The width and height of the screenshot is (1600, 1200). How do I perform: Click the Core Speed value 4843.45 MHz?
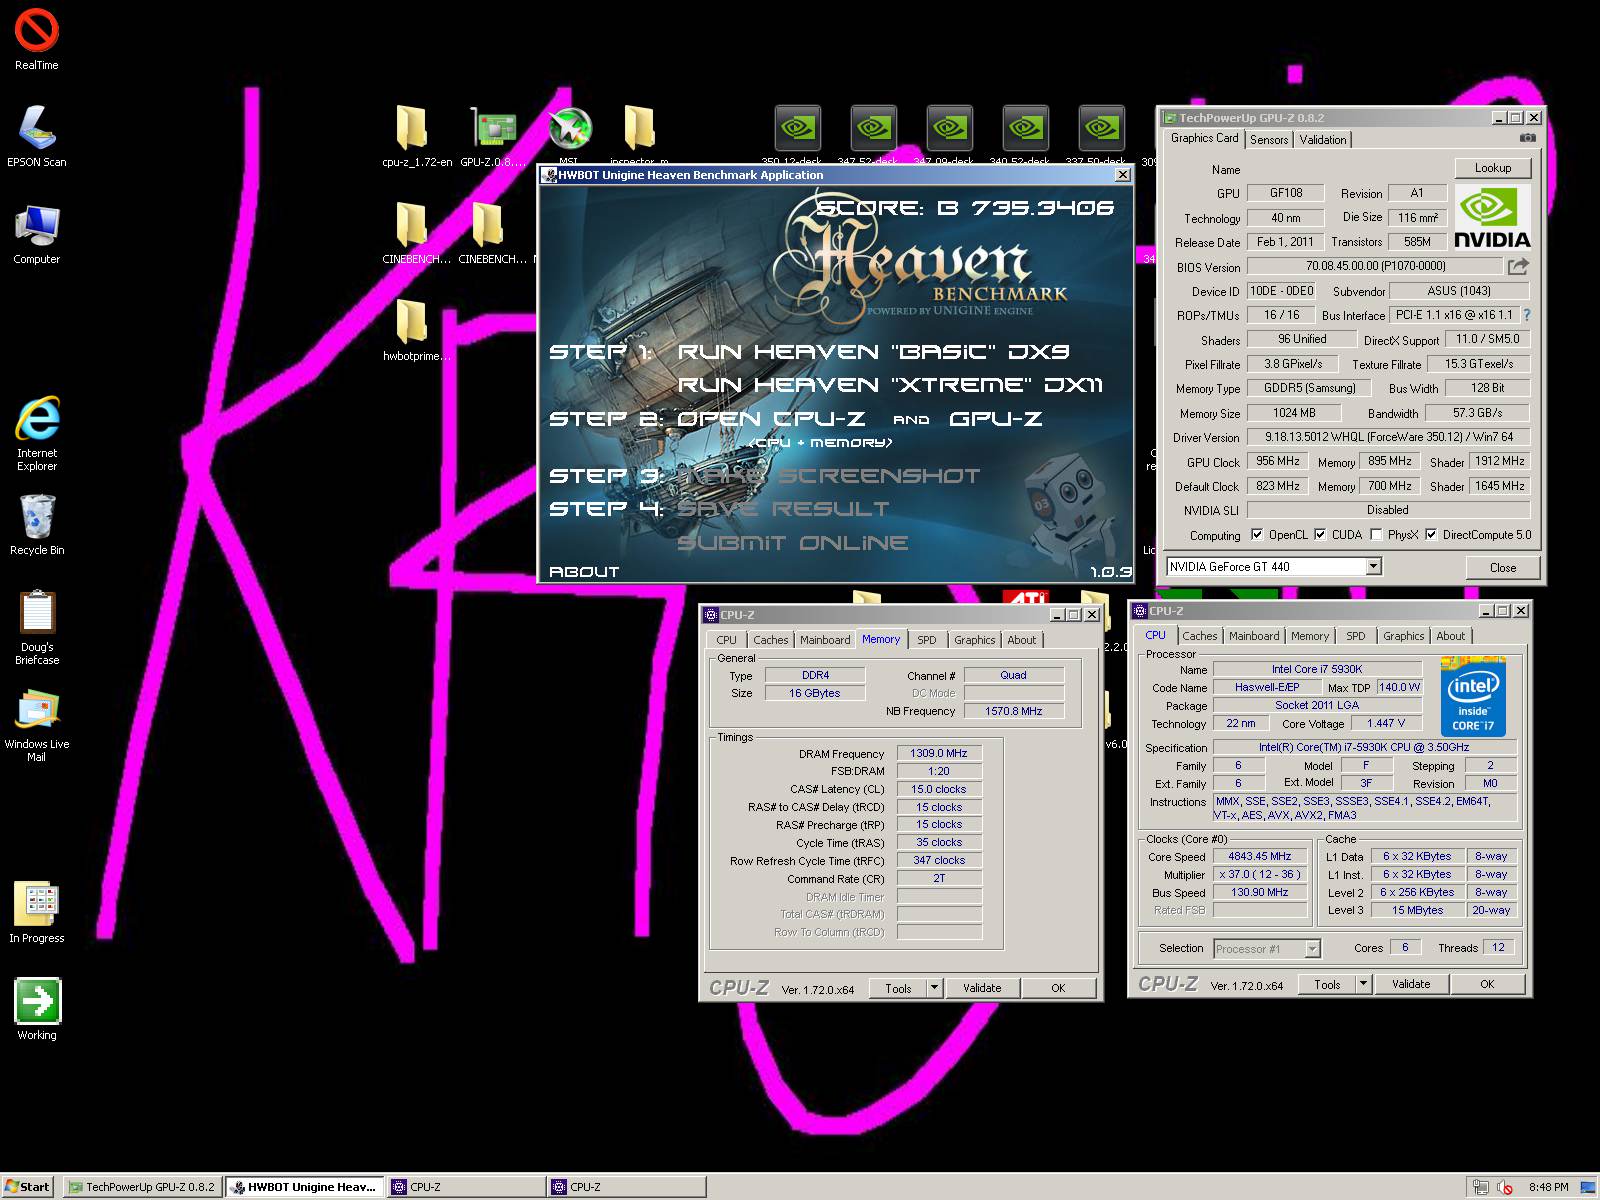point(1260,856)
